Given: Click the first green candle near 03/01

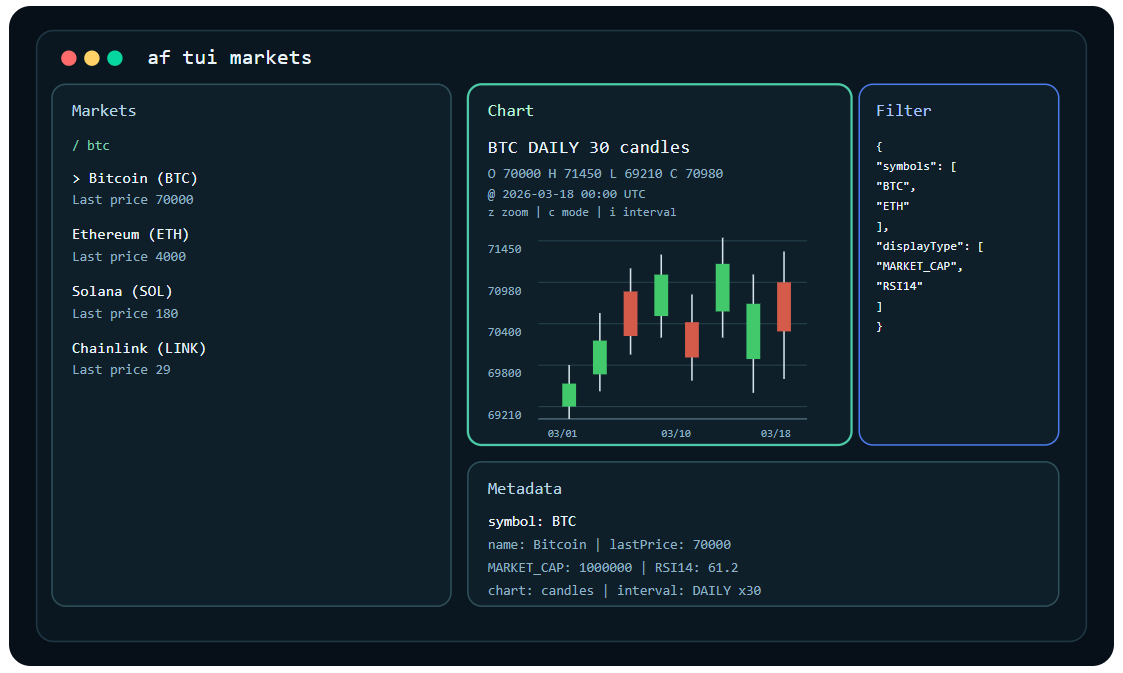Looking at the screenshot, I should [569, 395].
